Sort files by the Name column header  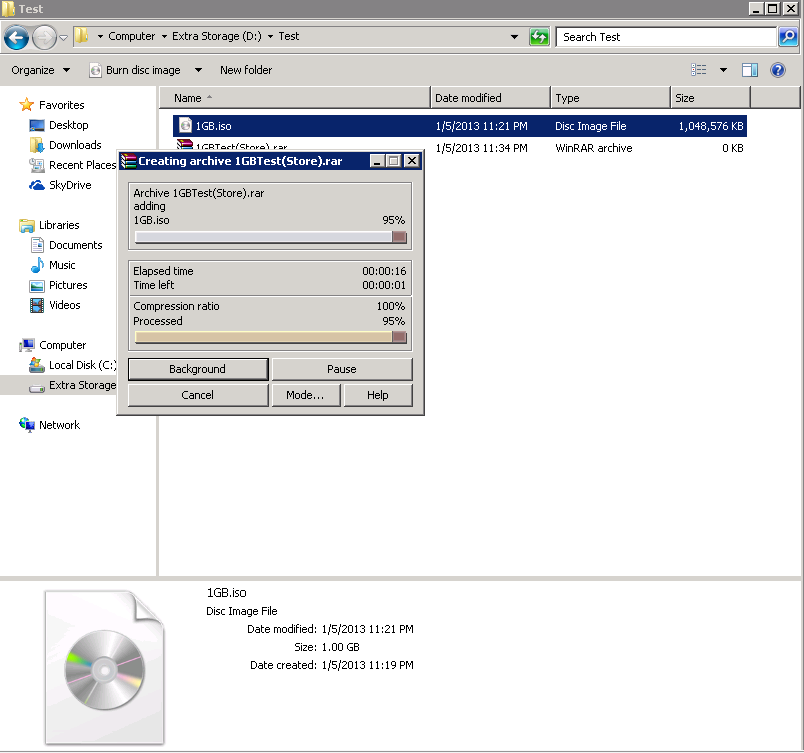click(x=295, y=98)
